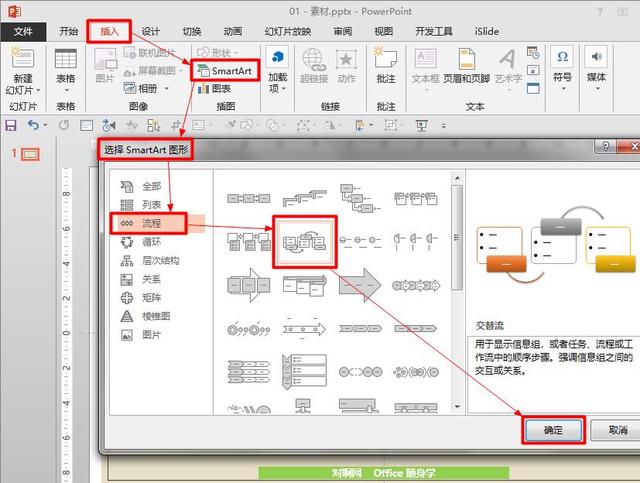Switch to the 设计 ribbon tab
This screenshot has width=640, height=483.
tap(151, 31)
